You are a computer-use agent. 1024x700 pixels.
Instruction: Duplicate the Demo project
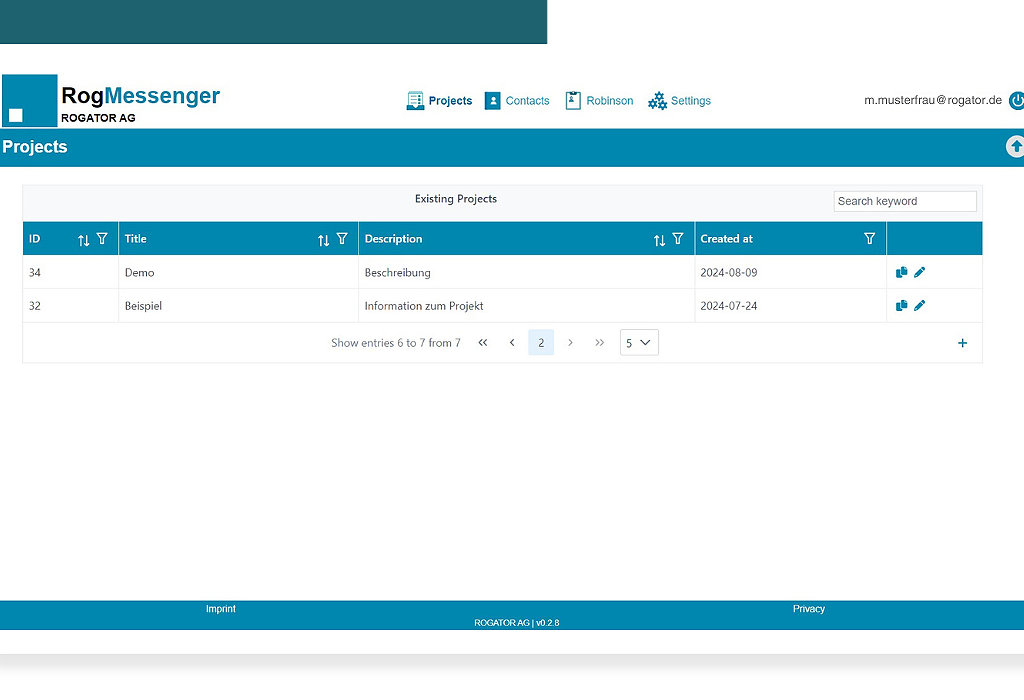click(x=901, y=272)
